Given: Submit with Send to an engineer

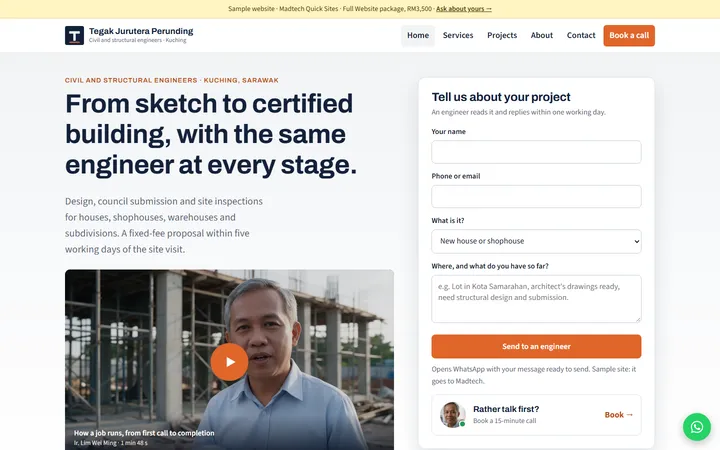Looking at the screenshot, I should [x=536, y=346].
